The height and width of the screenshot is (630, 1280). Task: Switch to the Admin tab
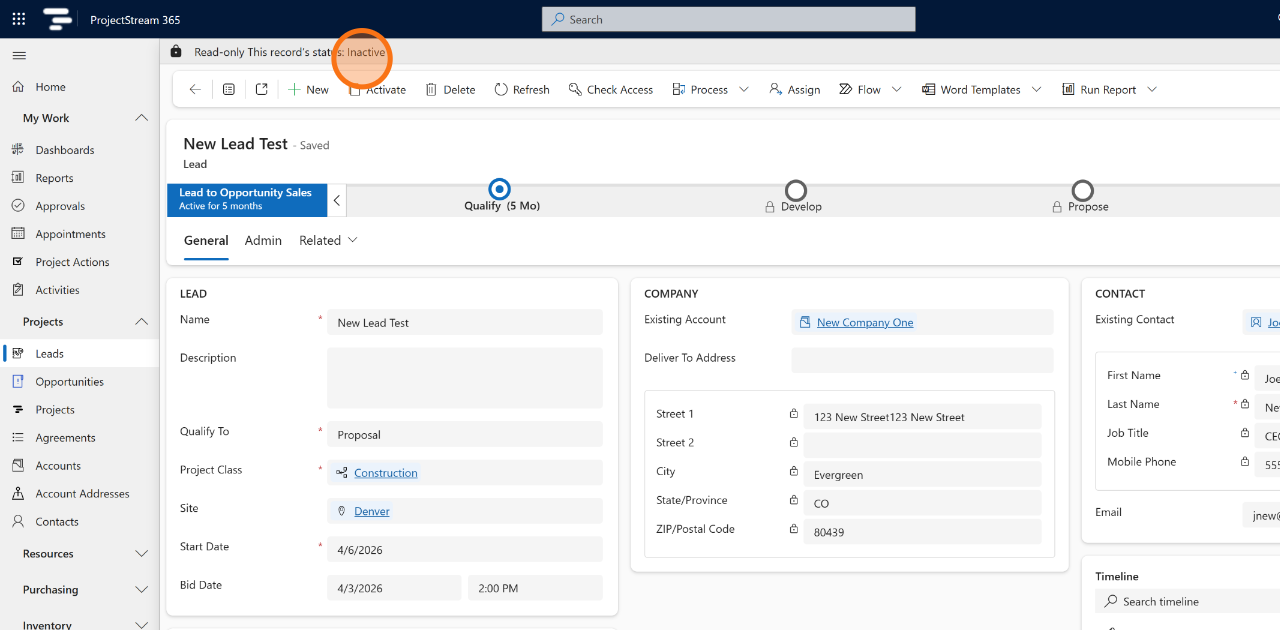coord(263,240)
